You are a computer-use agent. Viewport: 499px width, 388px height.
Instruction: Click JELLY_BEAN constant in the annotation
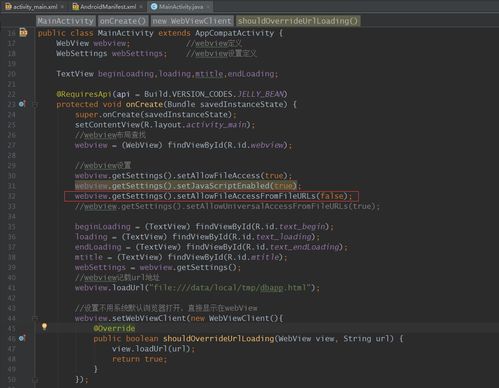tap(260, 94)
